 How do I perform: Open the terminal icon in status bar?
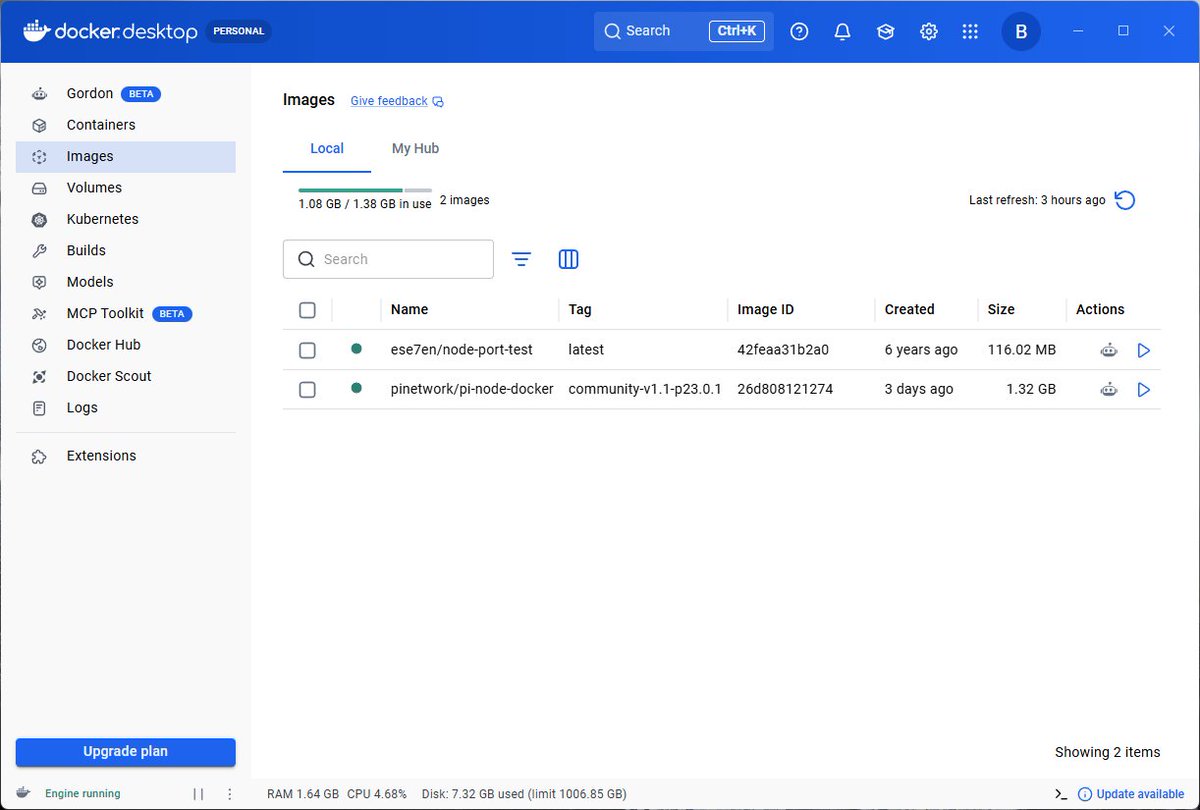(x=1061, y=794)
